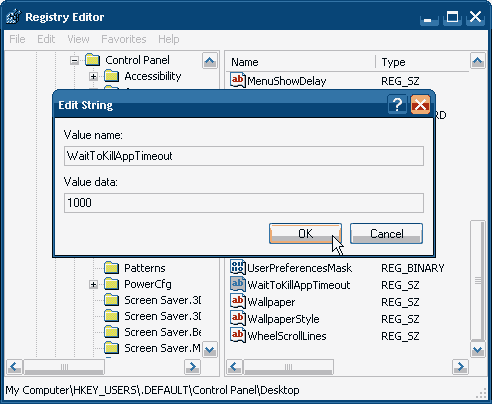Click values pane horizontal scrollbar thumb
The height and width of the screenshot is (404, 492).
288,367
